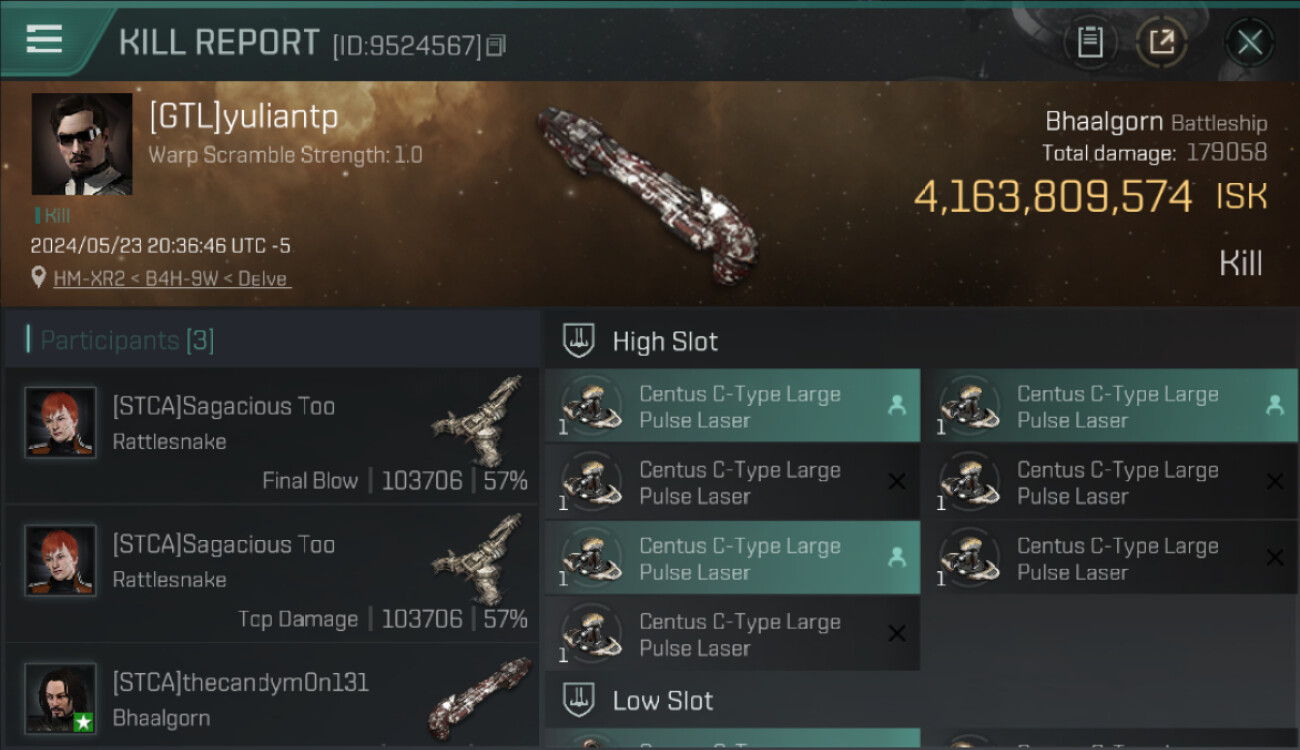
Task: Select Sagacious Too top damage entry
Action: [270, 574]
